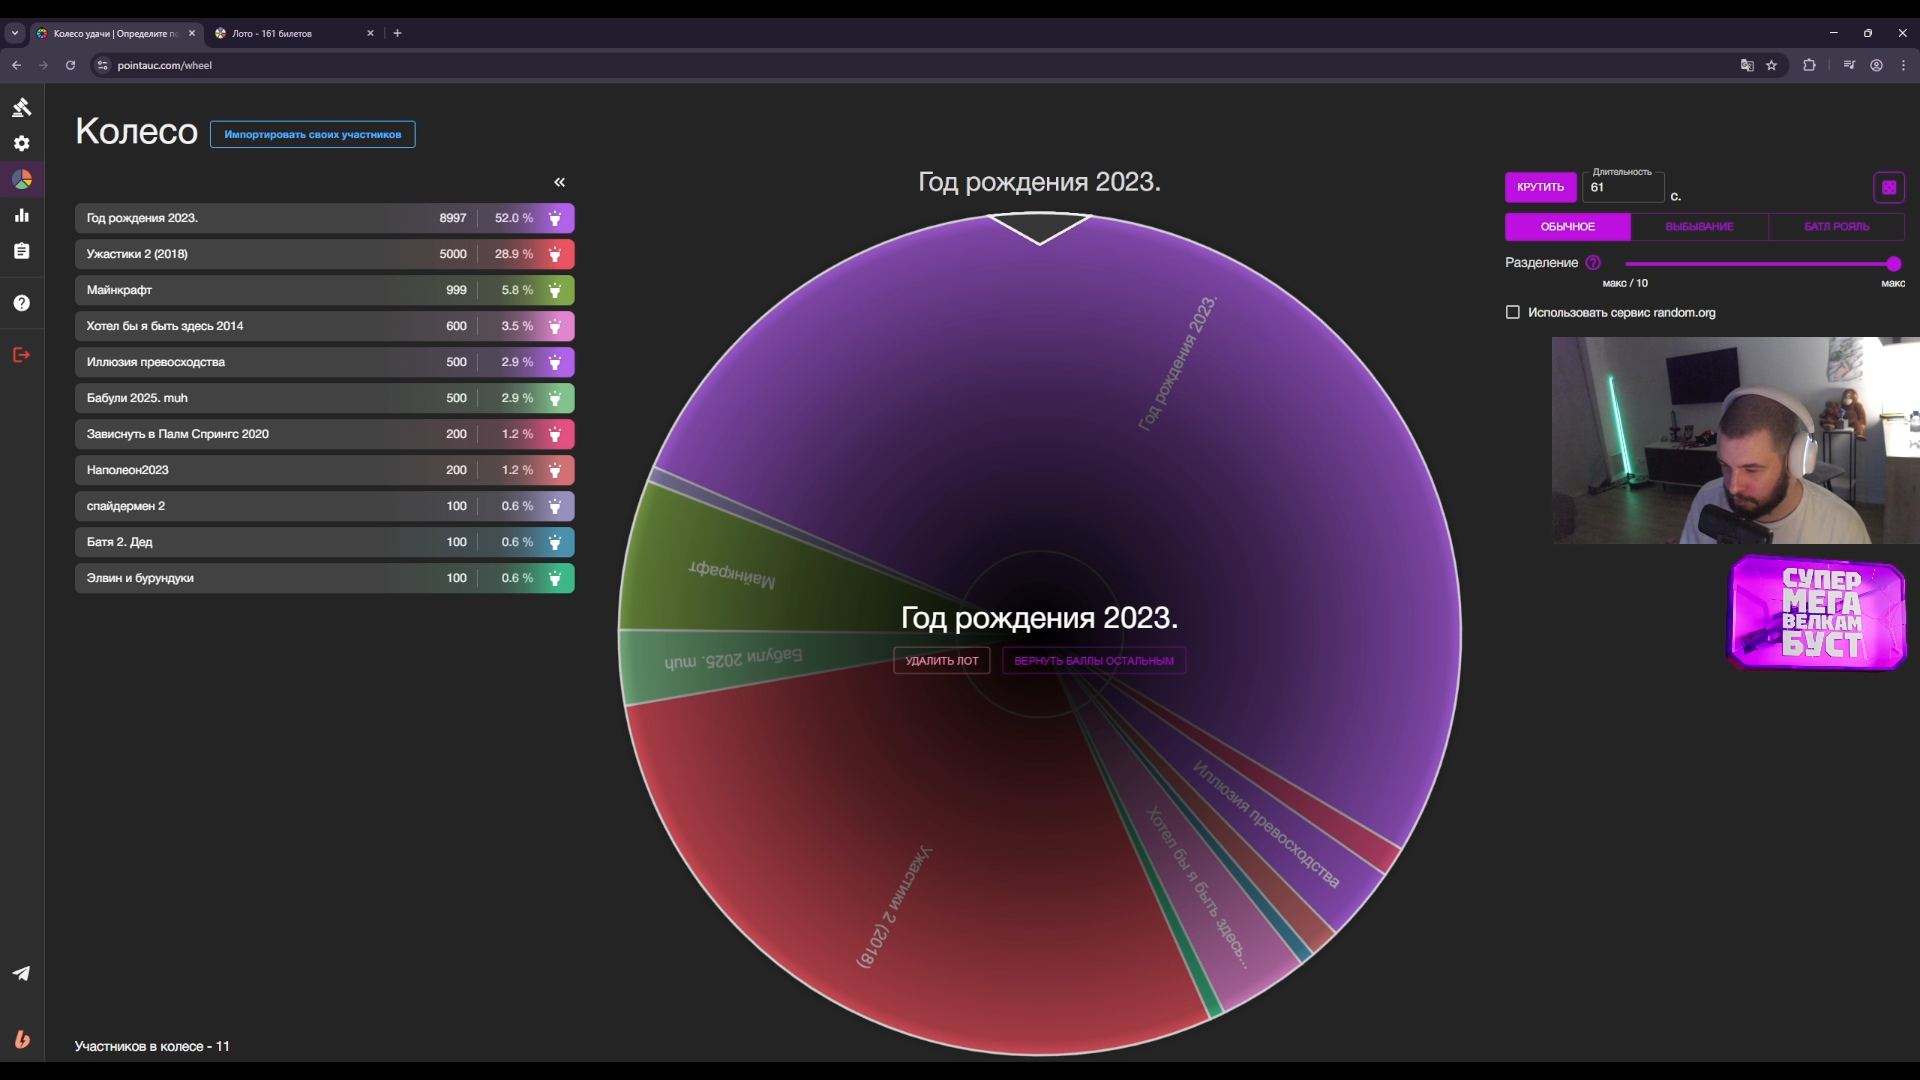Click Импортировать своих участников button
Screen dimensions: 1920x1080
click(x=312, y=134)
